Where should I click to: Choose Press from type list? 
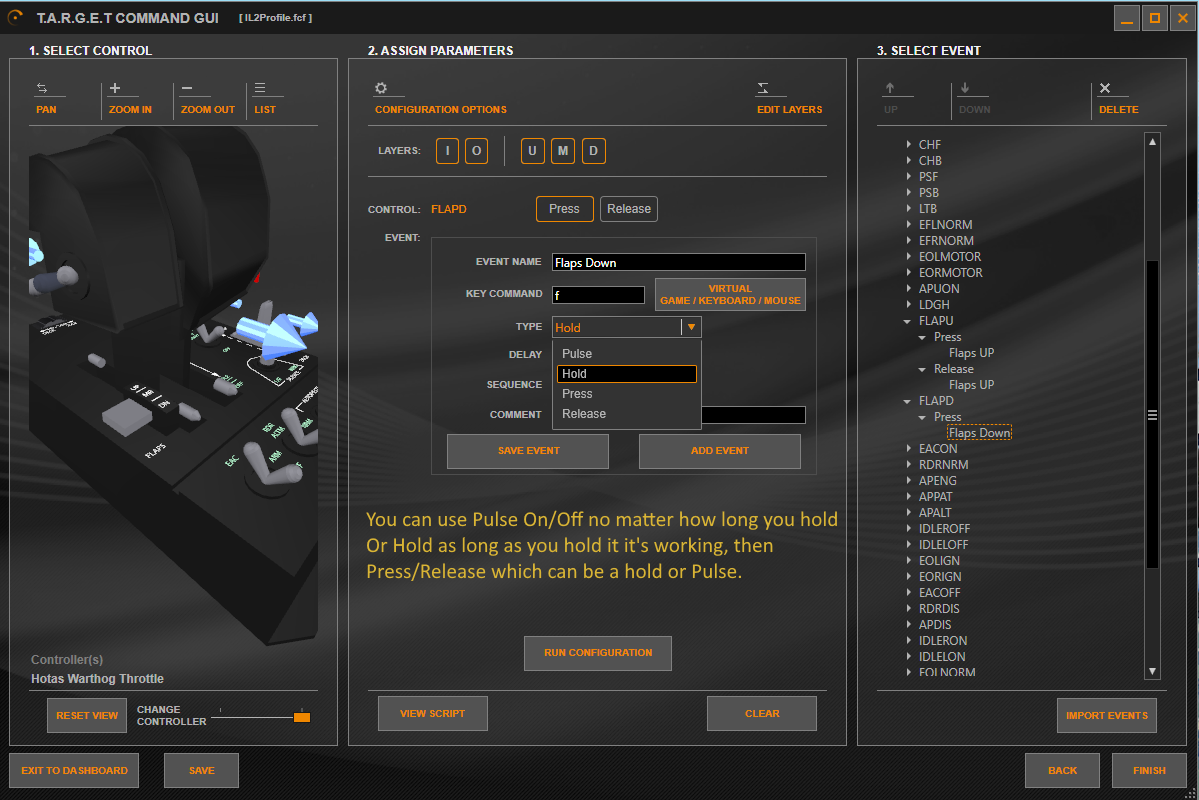coord(626,393)
